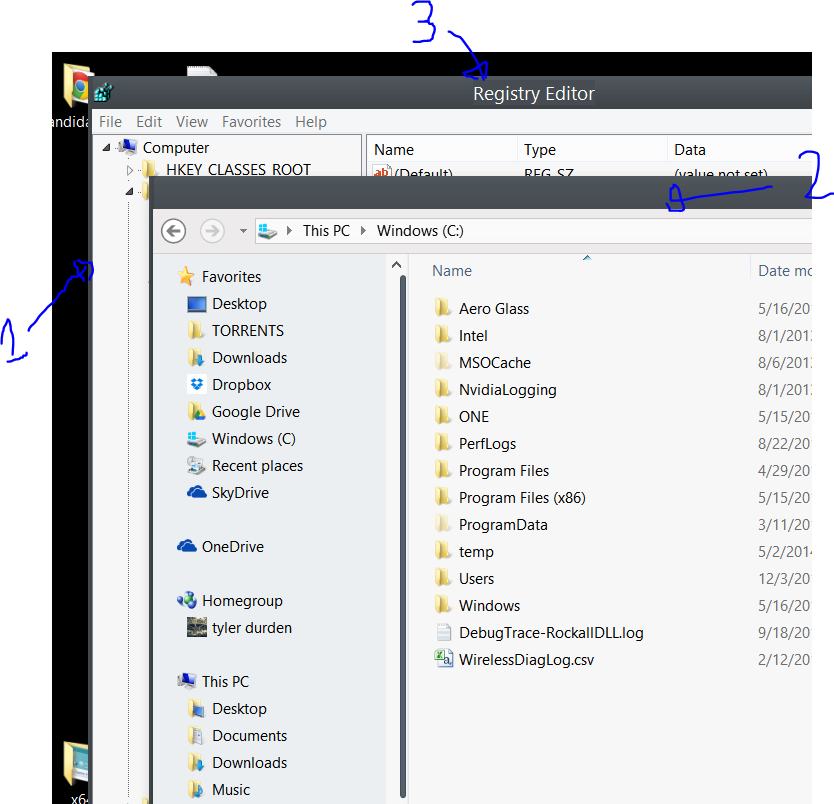Viewport: 834px width, 804px height.
Task: Collapse the Computer node in registry tree
Action: coord(106,147)
